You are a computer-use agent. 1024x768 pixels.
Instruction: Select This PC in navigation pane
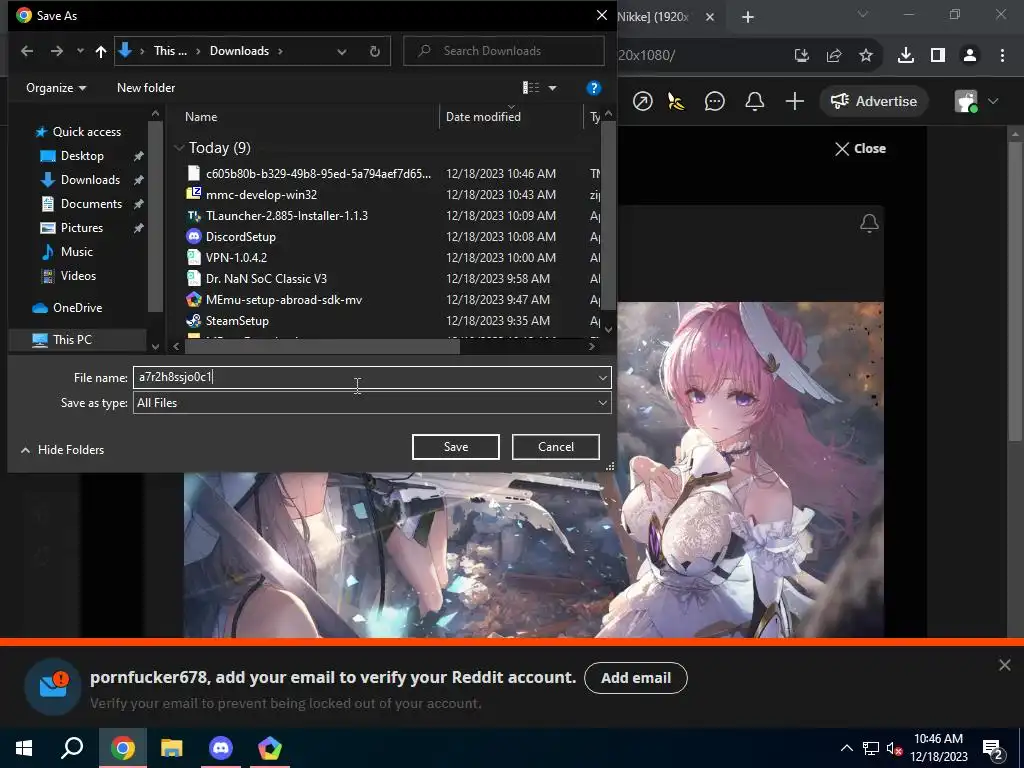coord(72,340)
